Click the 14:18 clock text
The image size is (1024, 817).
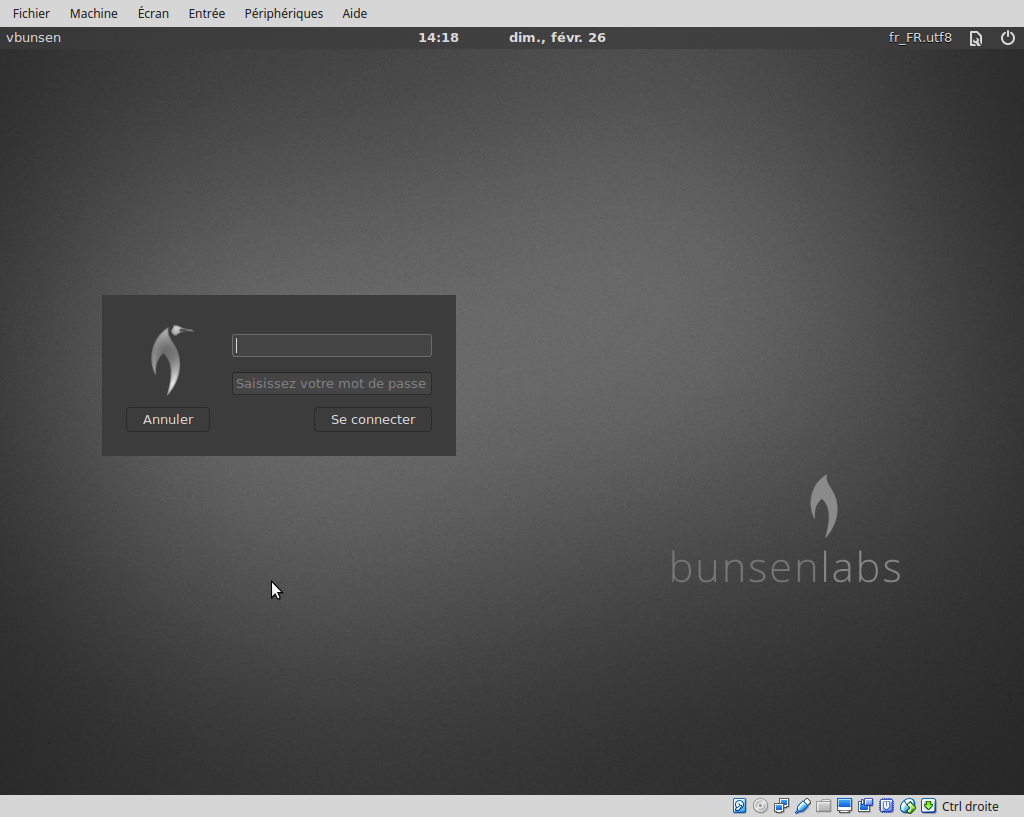[x=438, y=38]
